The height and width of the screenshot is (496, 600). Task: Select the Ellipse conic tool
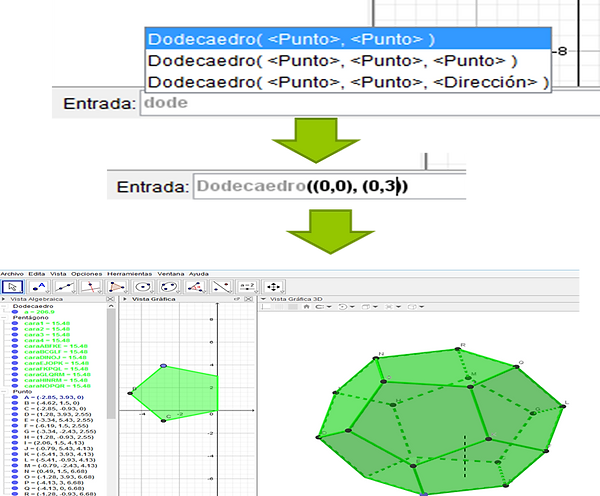(169, 287)
